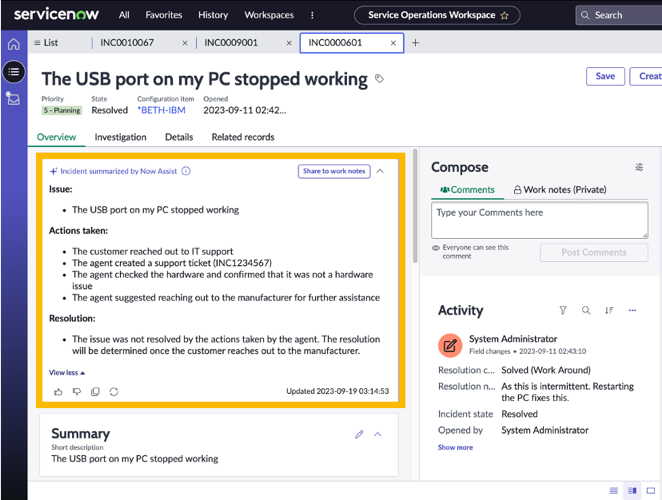This screenshot has width=662, height=500.
Task: Open the *BETH-IBM configuration item link
Action: click(x=161, y=110)
